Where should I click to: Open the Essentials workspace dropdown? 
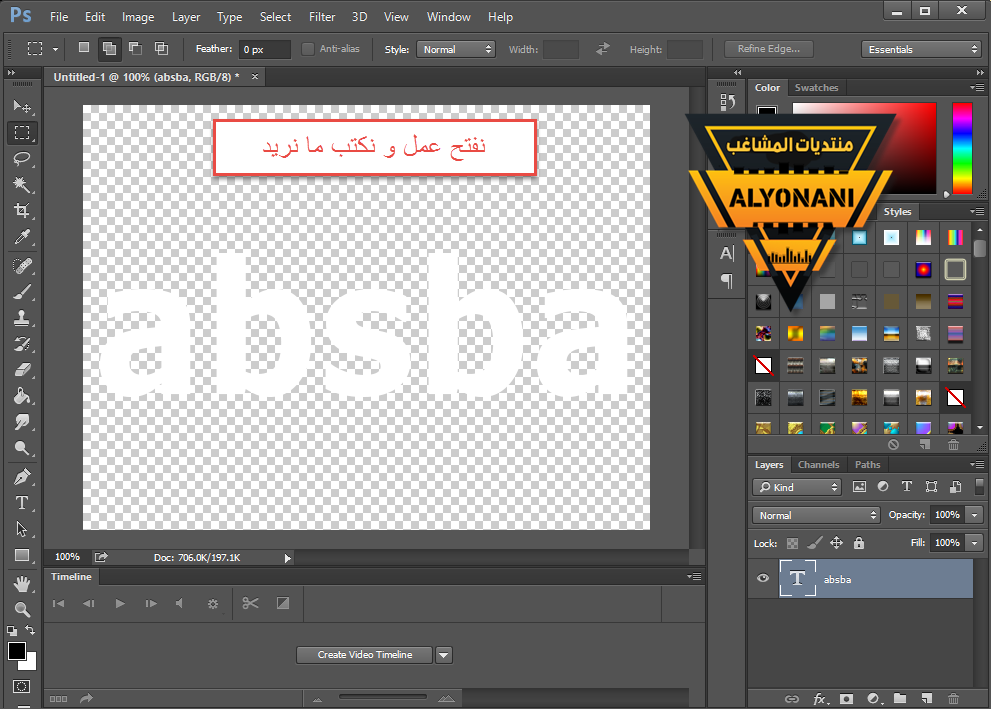coord(921,49)
